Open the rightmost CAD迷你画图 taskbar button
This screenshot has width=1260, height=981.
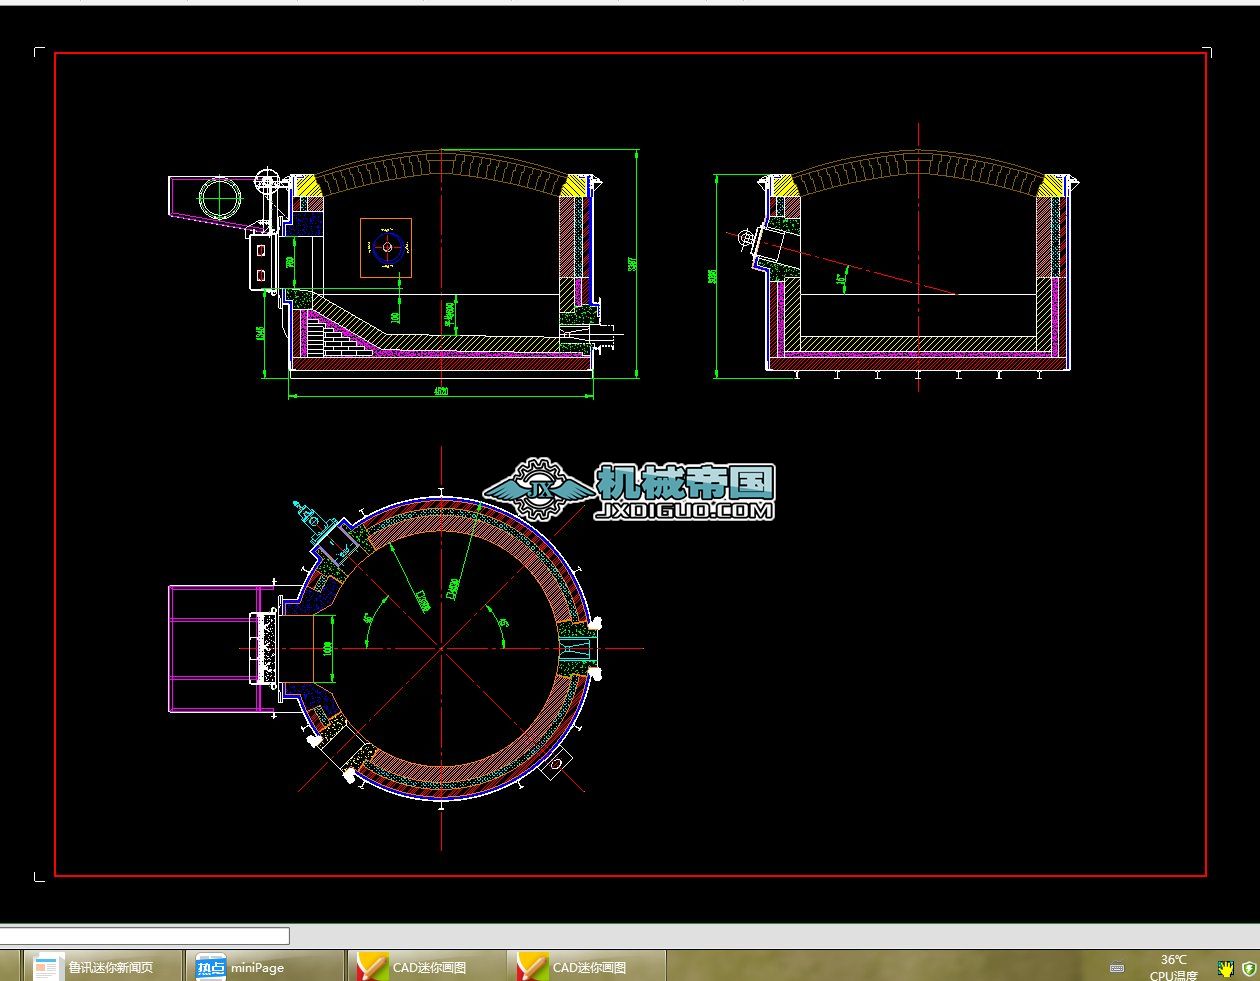pos(587,967)
